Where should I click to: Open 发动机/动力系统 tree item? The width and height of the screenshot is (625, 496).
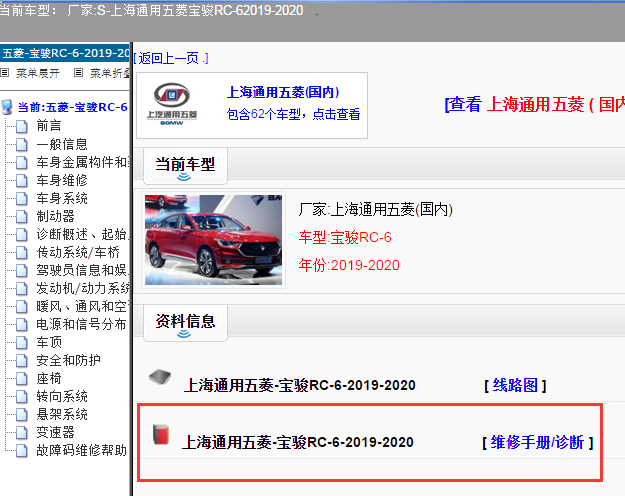(82, 288)
